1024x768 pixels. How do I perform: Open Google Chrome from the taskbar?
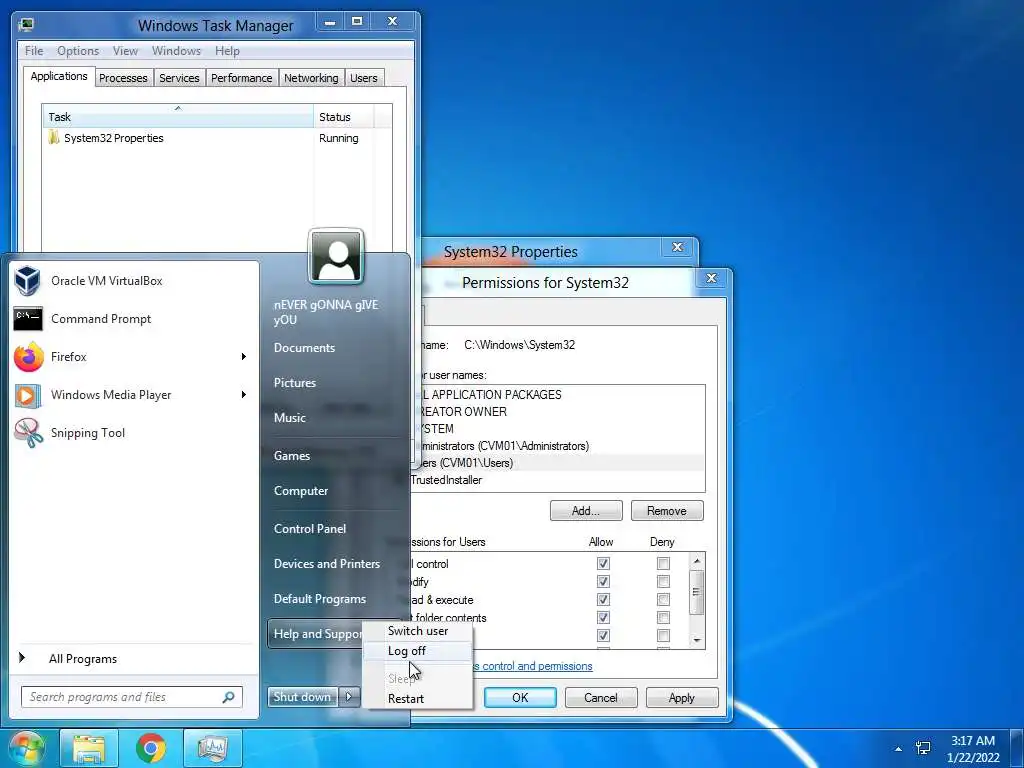click(151, 748)
